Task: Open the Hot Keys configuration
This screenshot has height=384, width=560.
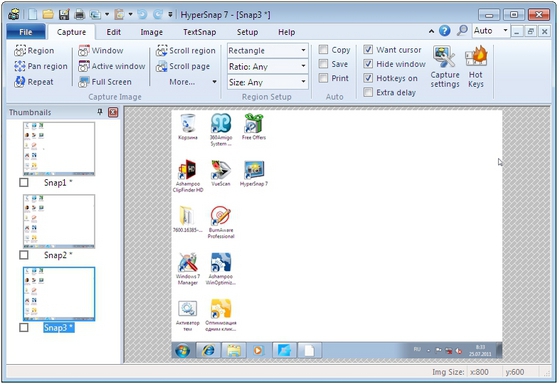Action: coord(476,67)
